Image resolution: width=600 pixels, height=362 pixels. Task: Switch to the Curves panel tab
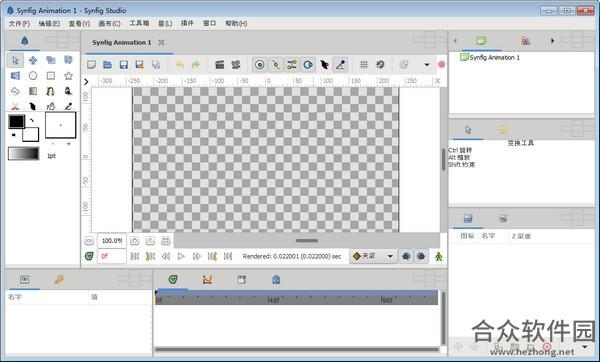(207, 280)
